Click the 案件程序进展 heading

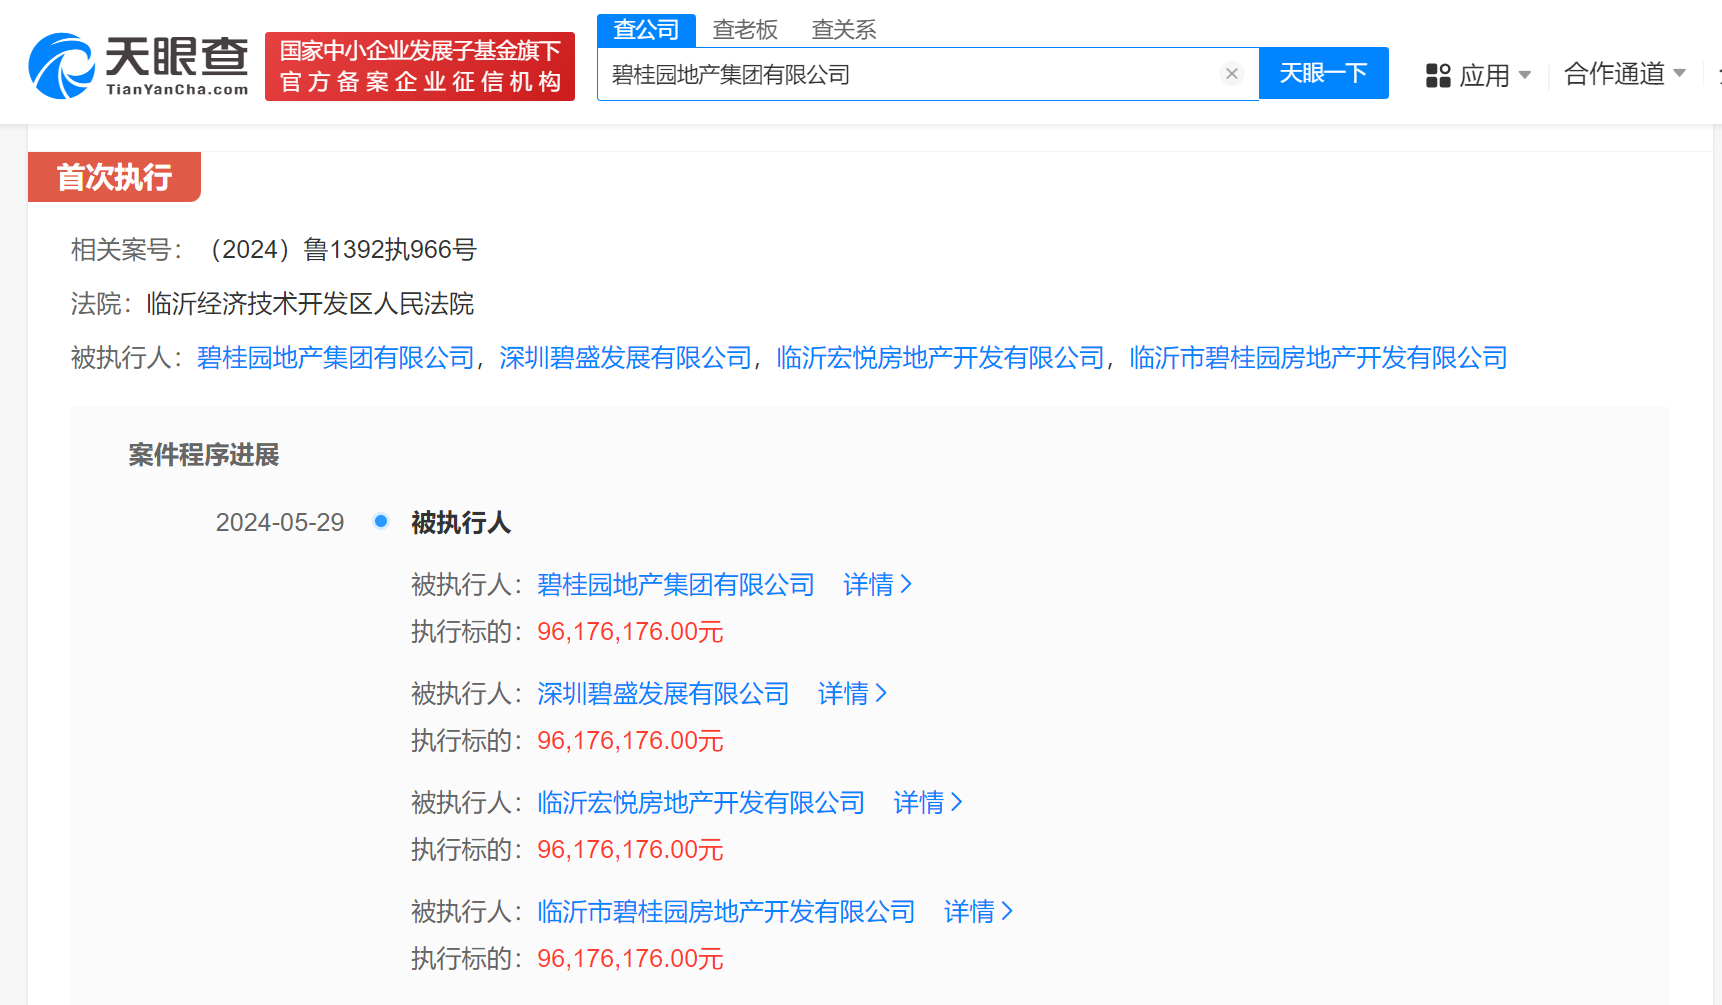tap(204, 455)
